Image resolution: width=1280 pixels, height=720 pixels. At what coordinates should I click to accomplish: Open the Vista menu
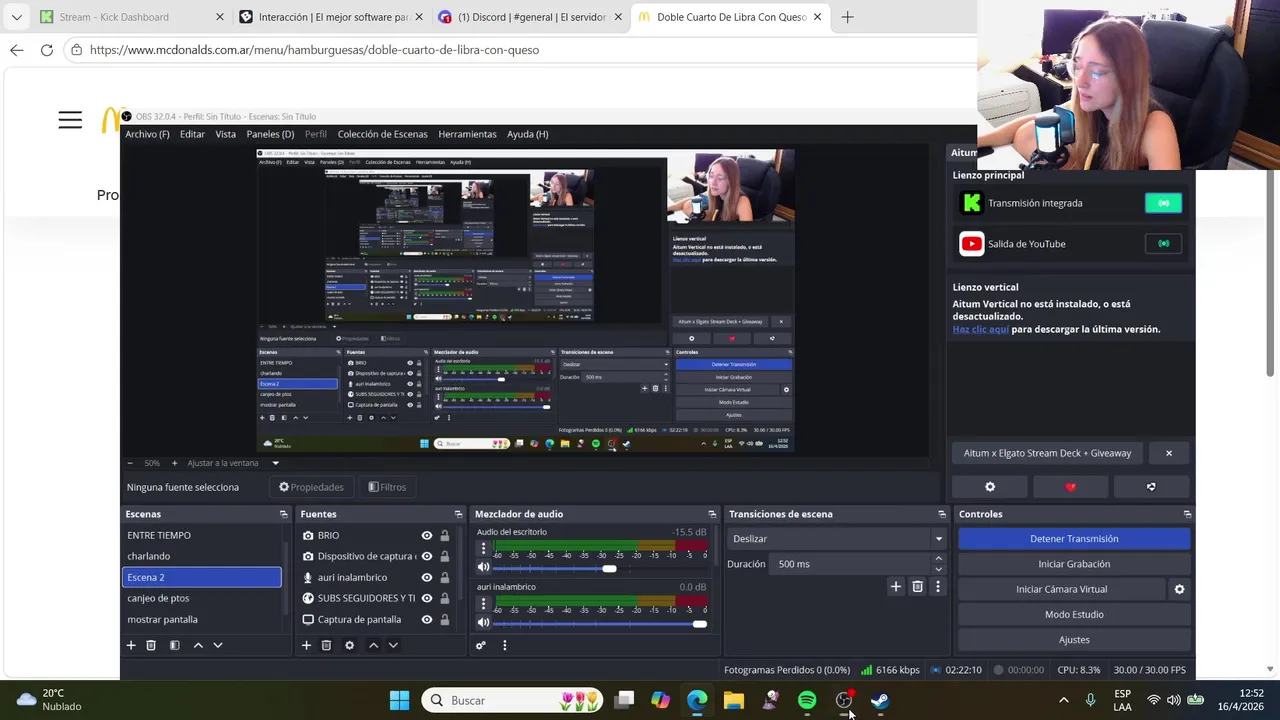[x=226, y=134]
